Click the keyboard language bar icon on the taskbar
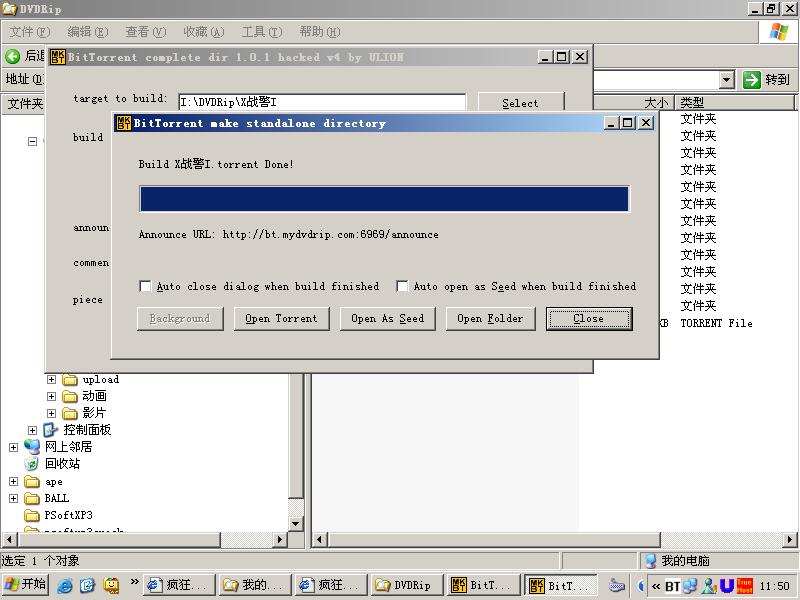The height and width of the screenshot is (600, 800). tap(617, 586)
